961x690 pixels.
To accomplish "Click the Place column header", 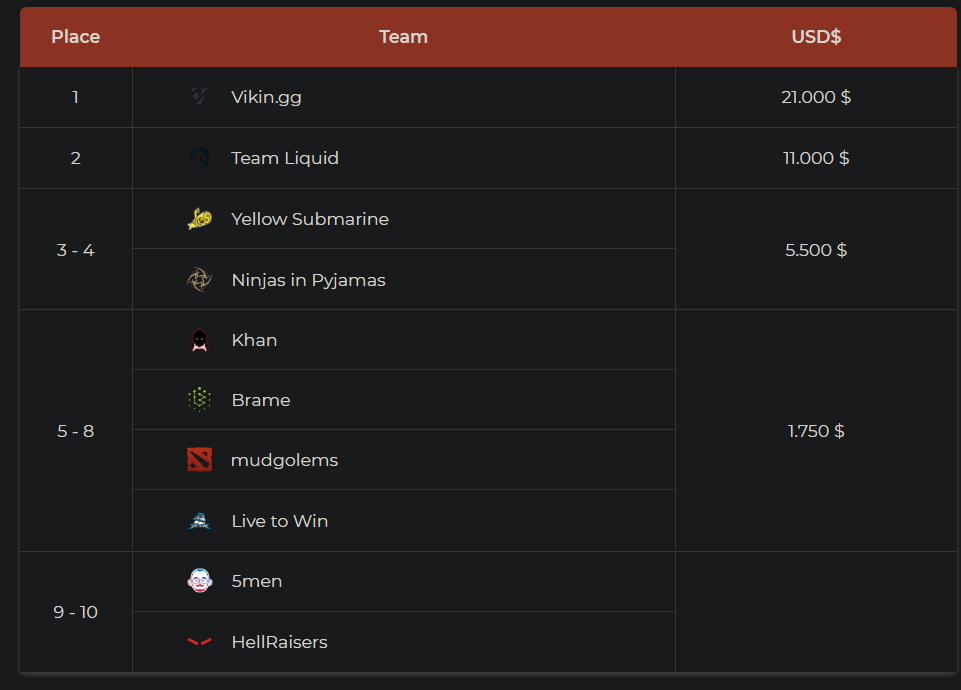I will [76, 37].
